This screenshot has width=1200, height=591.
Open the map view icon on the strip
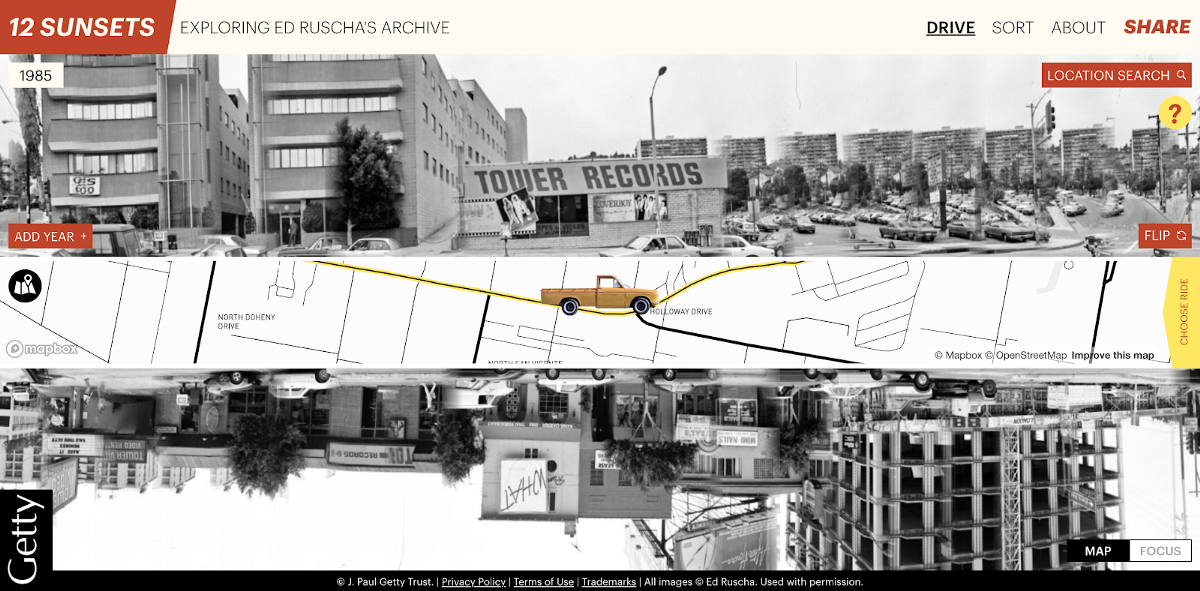tap(25, 285)
